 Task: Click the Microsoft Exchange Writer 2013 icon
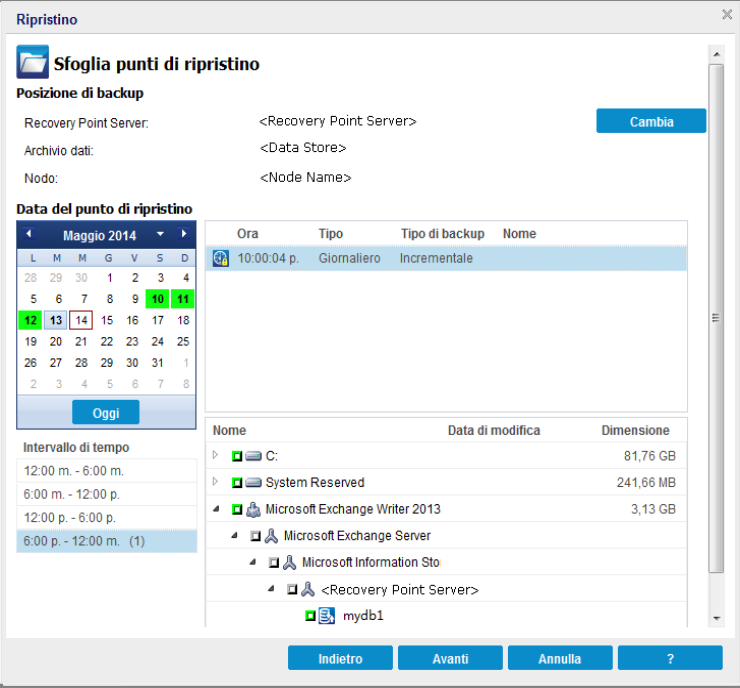(253, 509)
